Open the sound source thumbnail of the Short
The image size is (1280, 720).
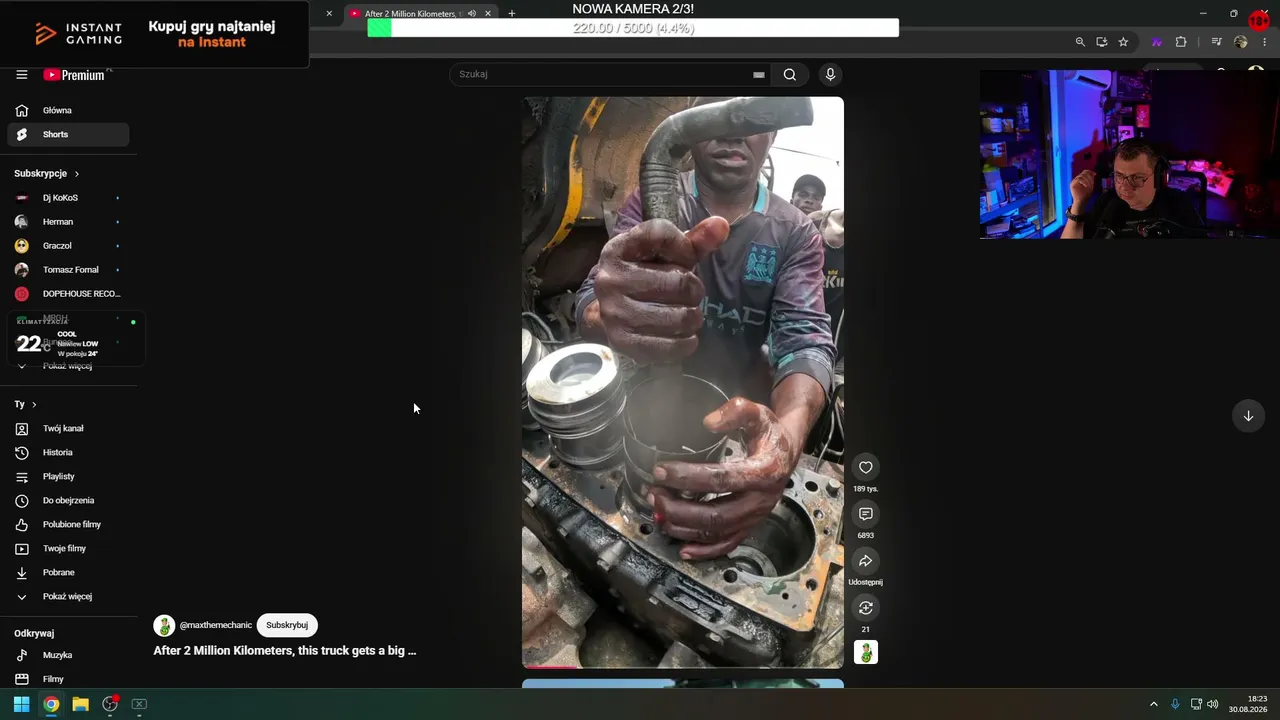coord(866,652)
